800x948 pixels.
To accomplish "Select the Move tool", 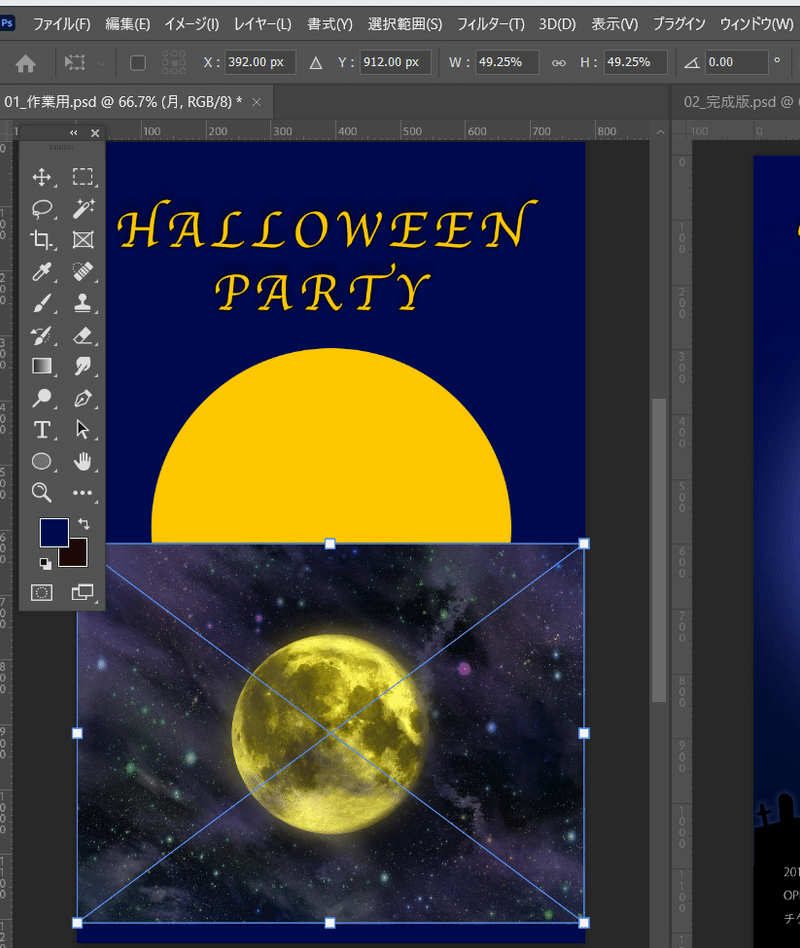I will click(x=41, y=177).
